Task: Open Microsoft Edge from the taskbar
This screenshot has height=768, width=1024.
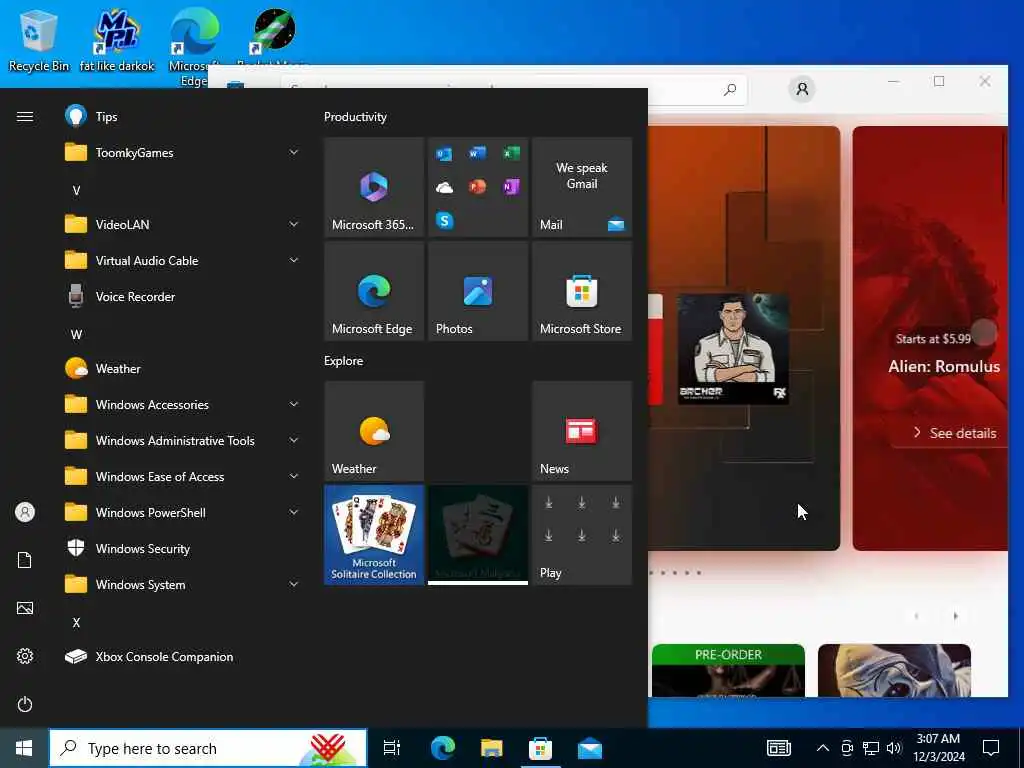Action: [x=442, y=748]
